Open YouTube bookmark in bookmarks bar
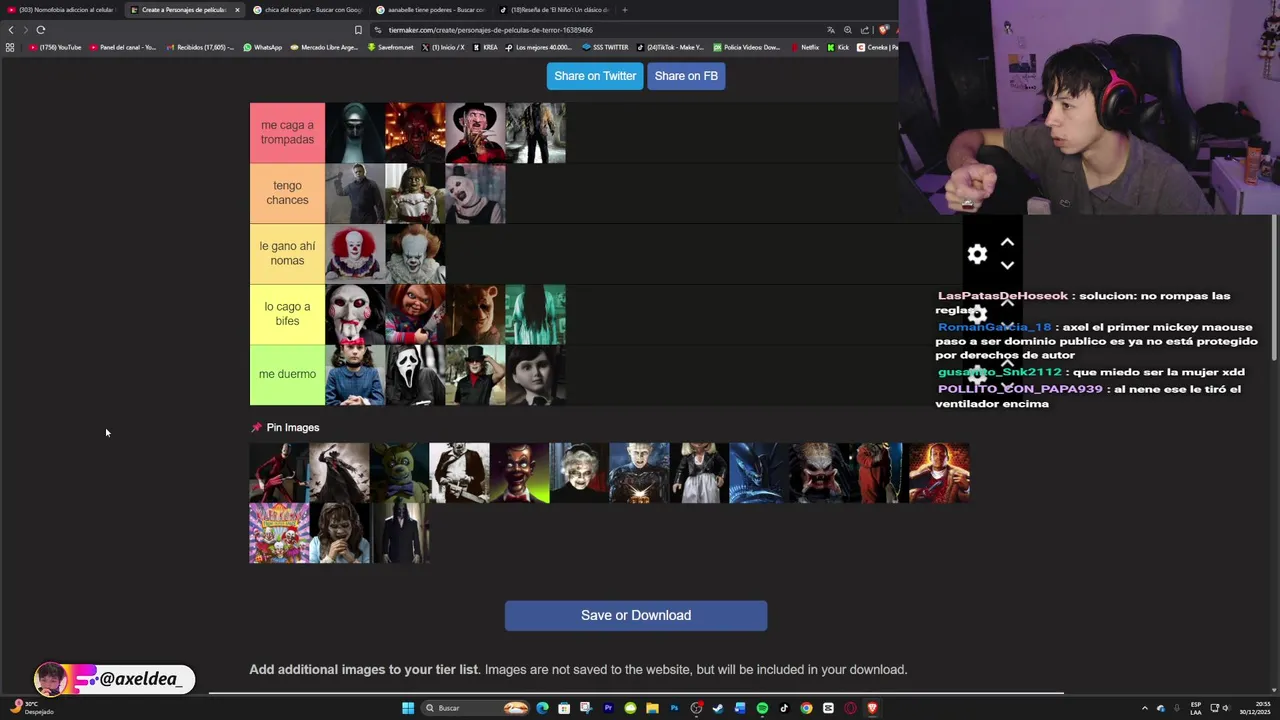1280x720 pixels. (x=56, y=47)
